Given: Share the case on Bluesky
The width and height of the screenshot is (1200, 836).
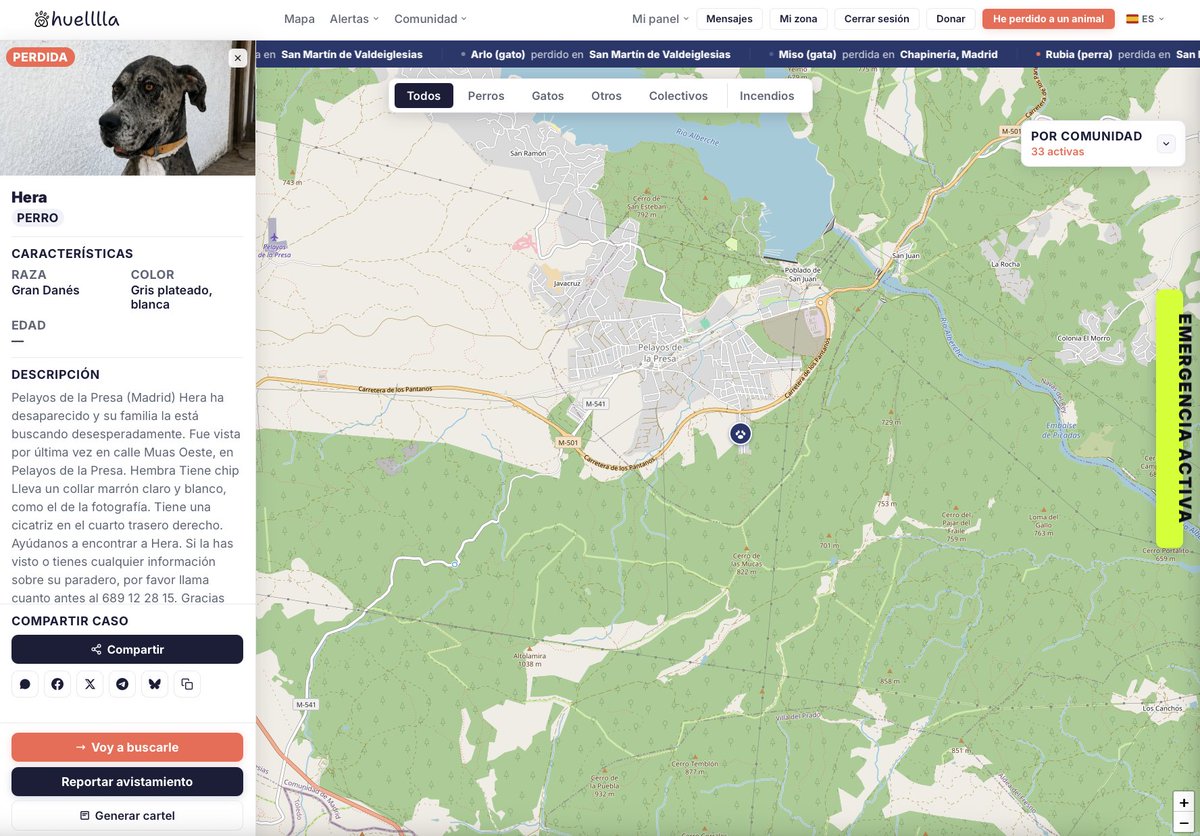Looking at the screenshot, I should (x=154, y=684).
